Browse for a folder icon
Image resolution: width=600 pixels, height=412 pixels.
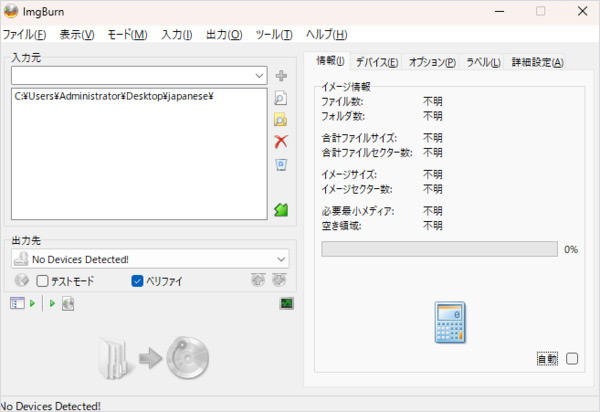point(281,120)
